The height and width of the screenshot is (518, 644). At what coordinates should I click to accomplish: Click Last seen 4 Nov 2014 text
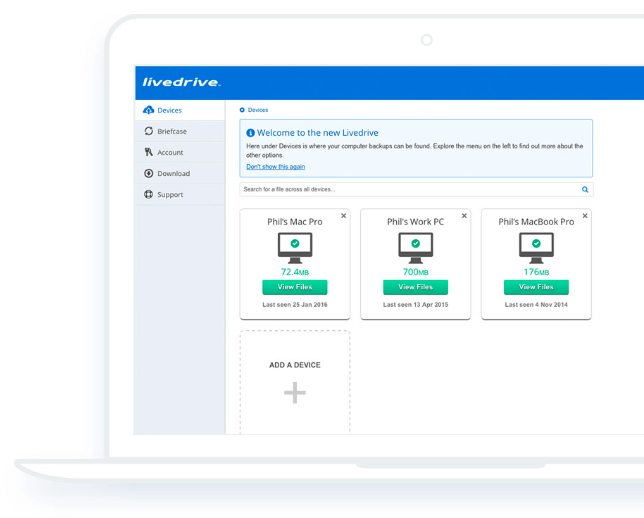point(536,305)
